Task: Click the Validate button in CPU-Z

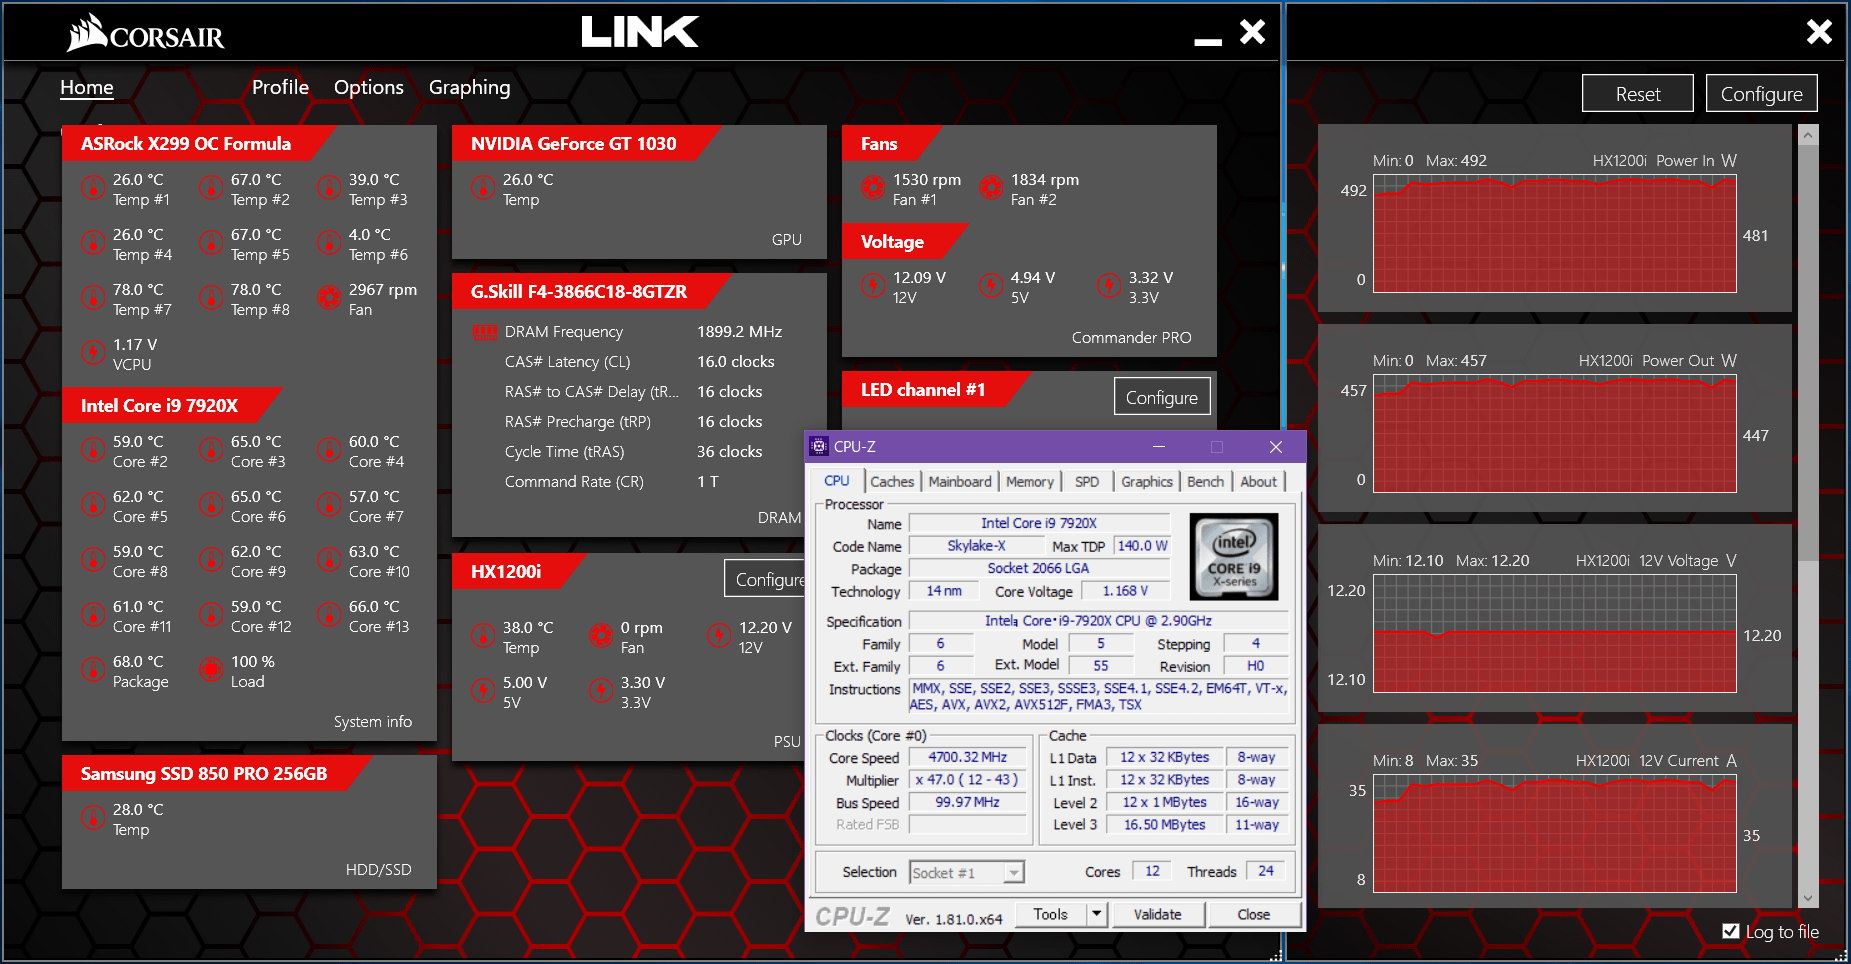Action: [x=1158, y=914]
